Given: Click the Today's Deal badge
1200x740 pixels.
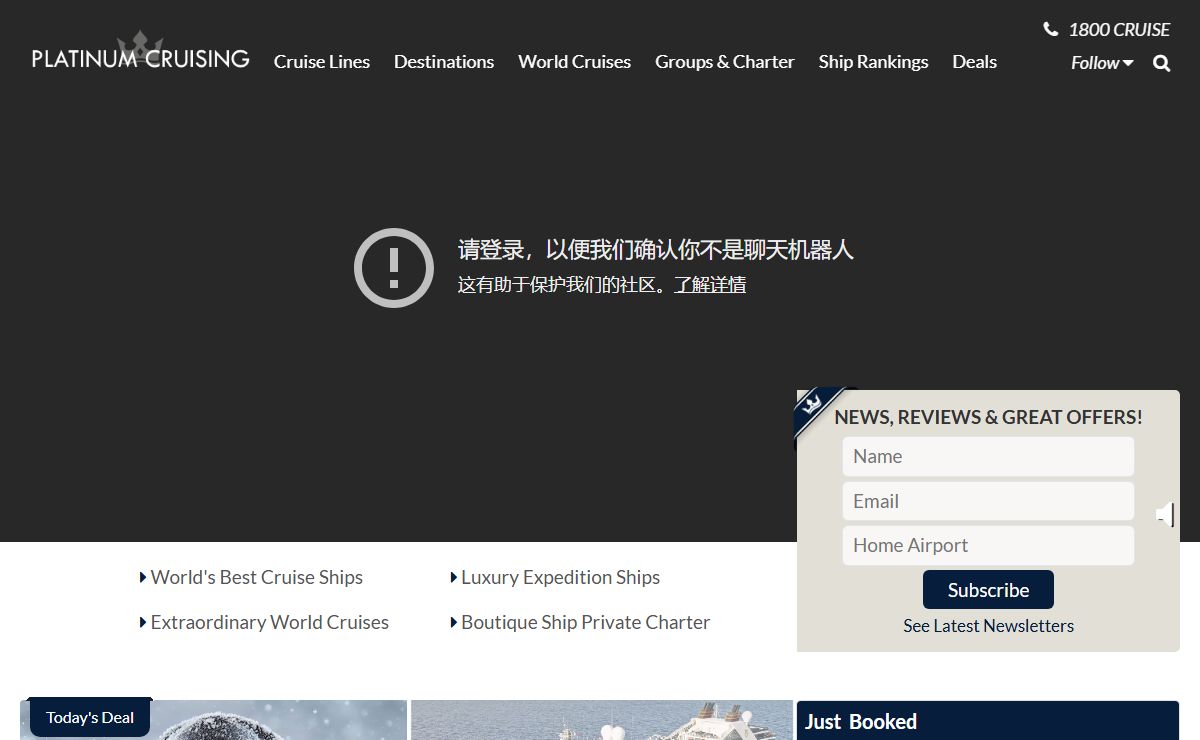Looking at the screenshot, I should [x=90, y=717].
